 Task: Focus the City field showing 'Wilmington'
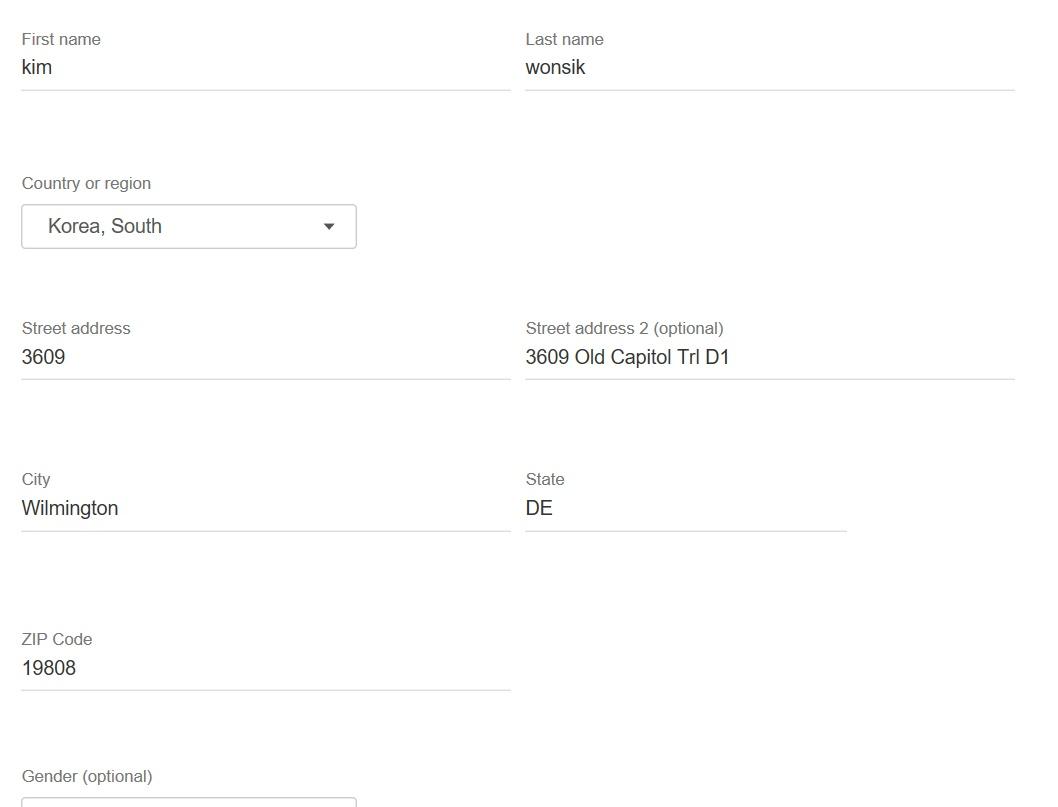(x=265, y=508)
